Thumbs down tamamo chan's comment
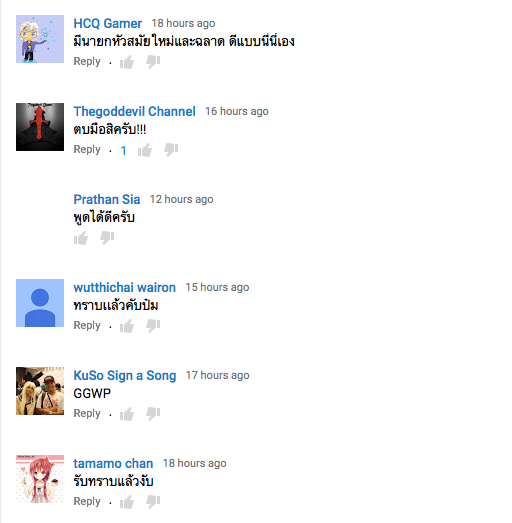Screen dimensions: 512x523 coord(153,502)
